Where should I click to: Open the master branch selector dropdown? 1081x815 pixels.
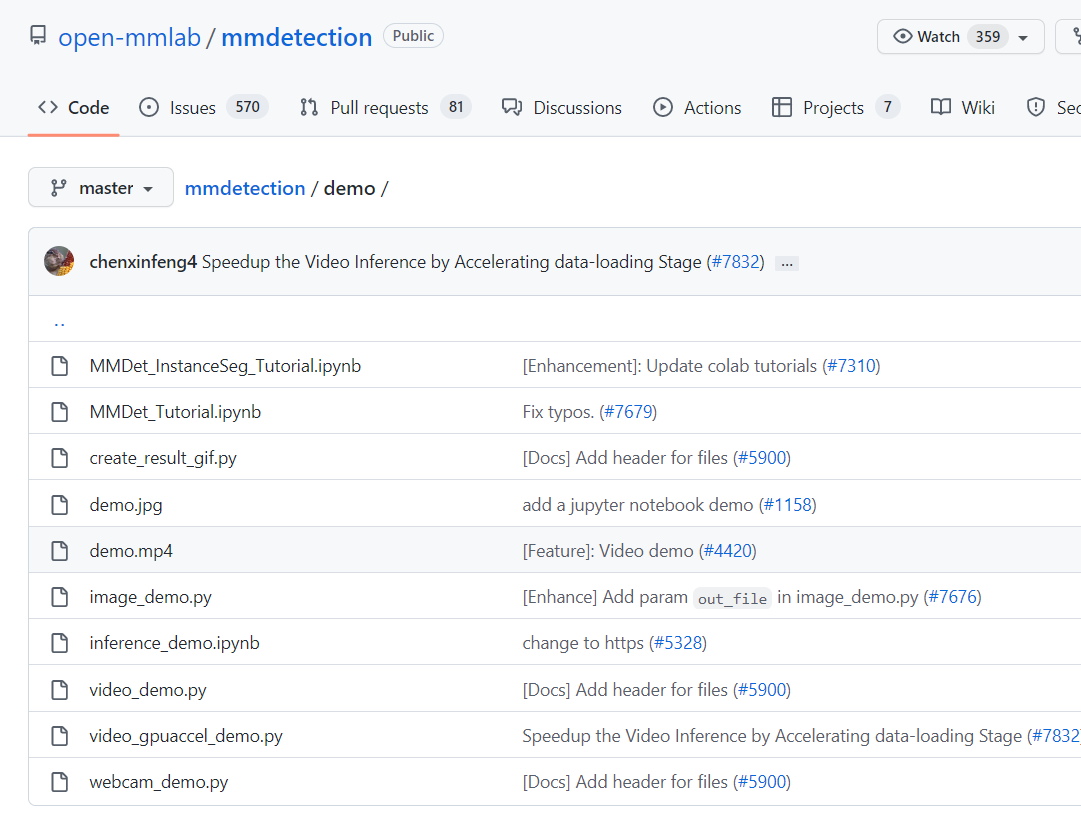coord(101,187)
